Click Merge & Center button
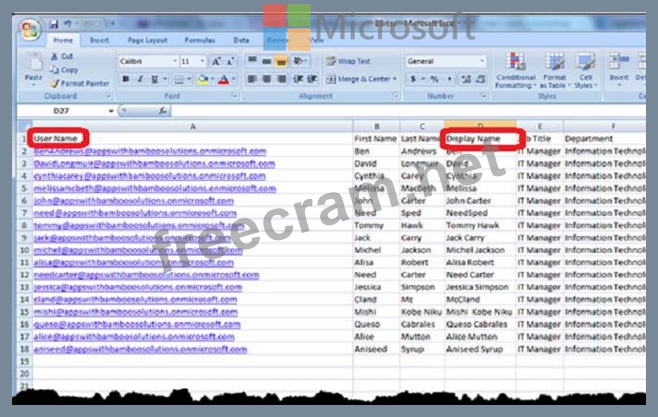The width and height of the screenshot is (658, 417). tap(358, 79)
